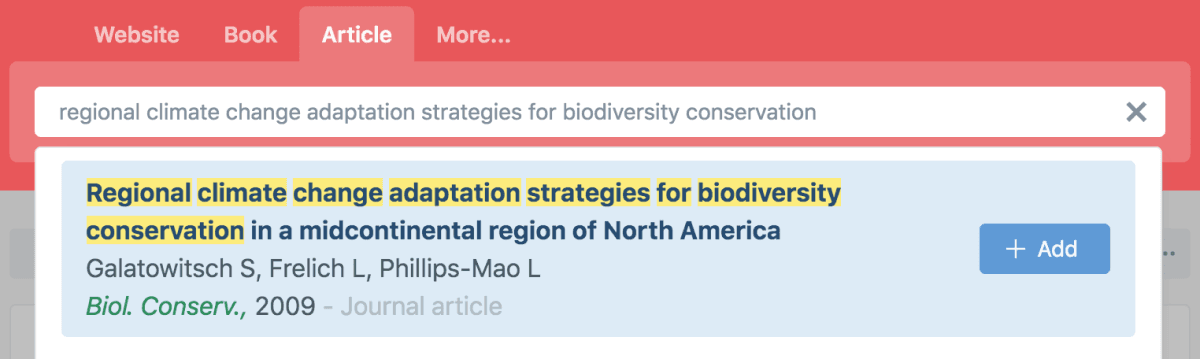
Task: Click the highlighted word biodiversity in title
Action: [769, 191]
